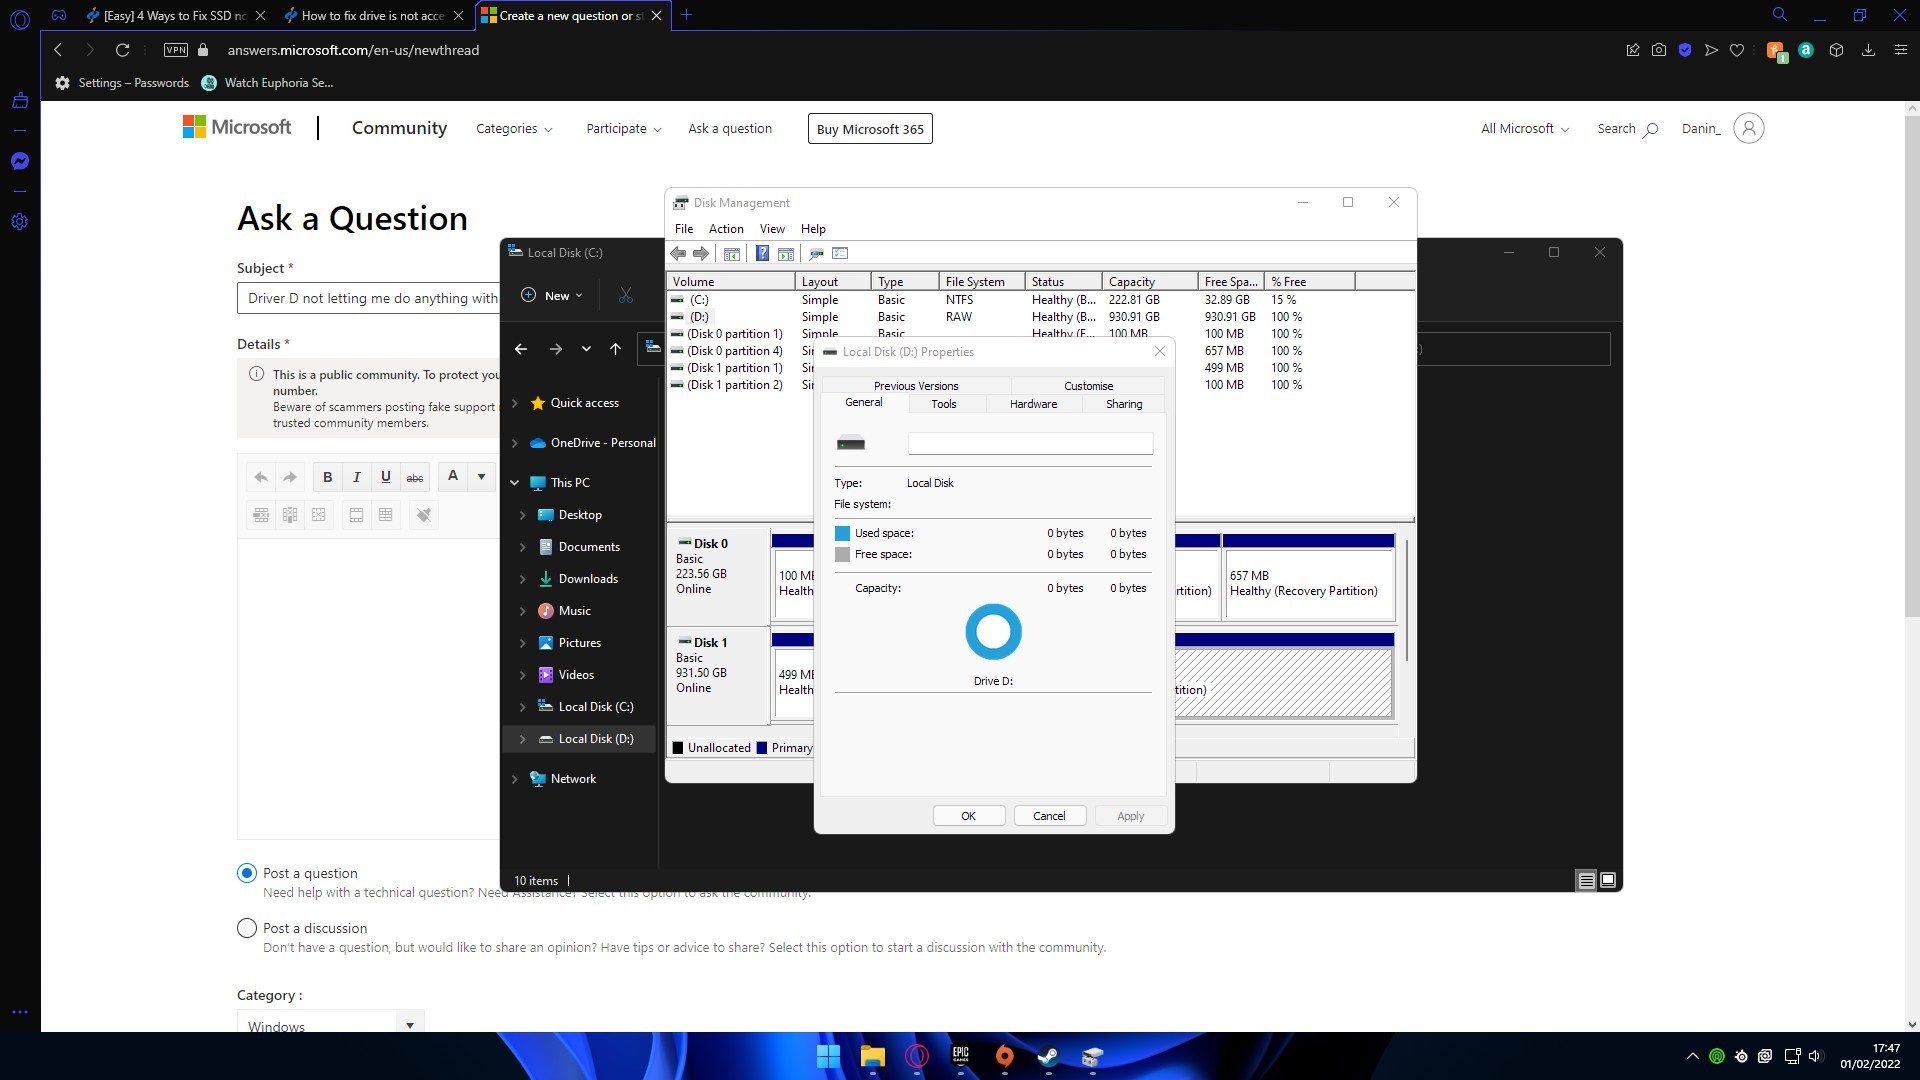Image resolution: width=1920 pixels, height=1080 pixels.
Task: Select the Post a discussion radio button
Action: [247, 928]
